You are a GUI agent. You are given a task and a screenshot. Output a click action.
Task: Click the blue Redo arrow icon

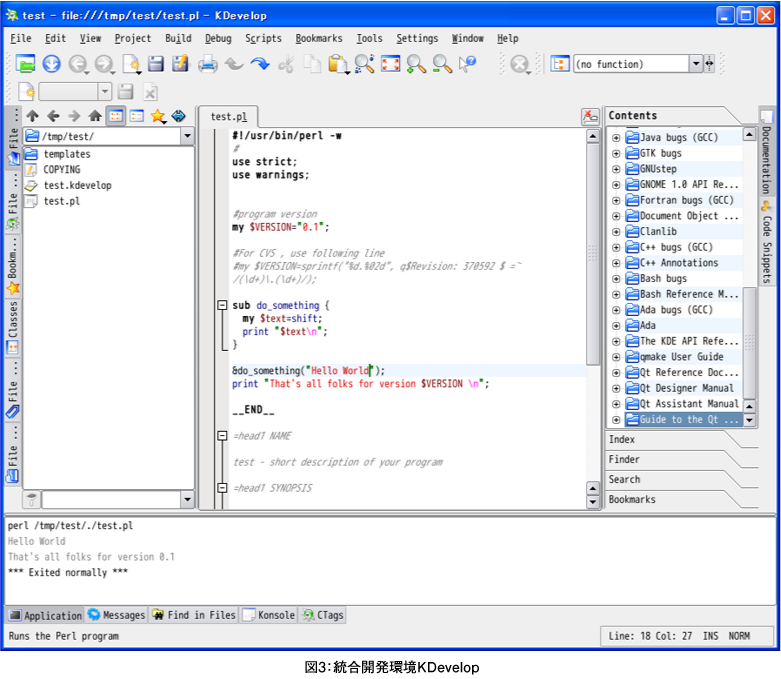tap(260, 64)
